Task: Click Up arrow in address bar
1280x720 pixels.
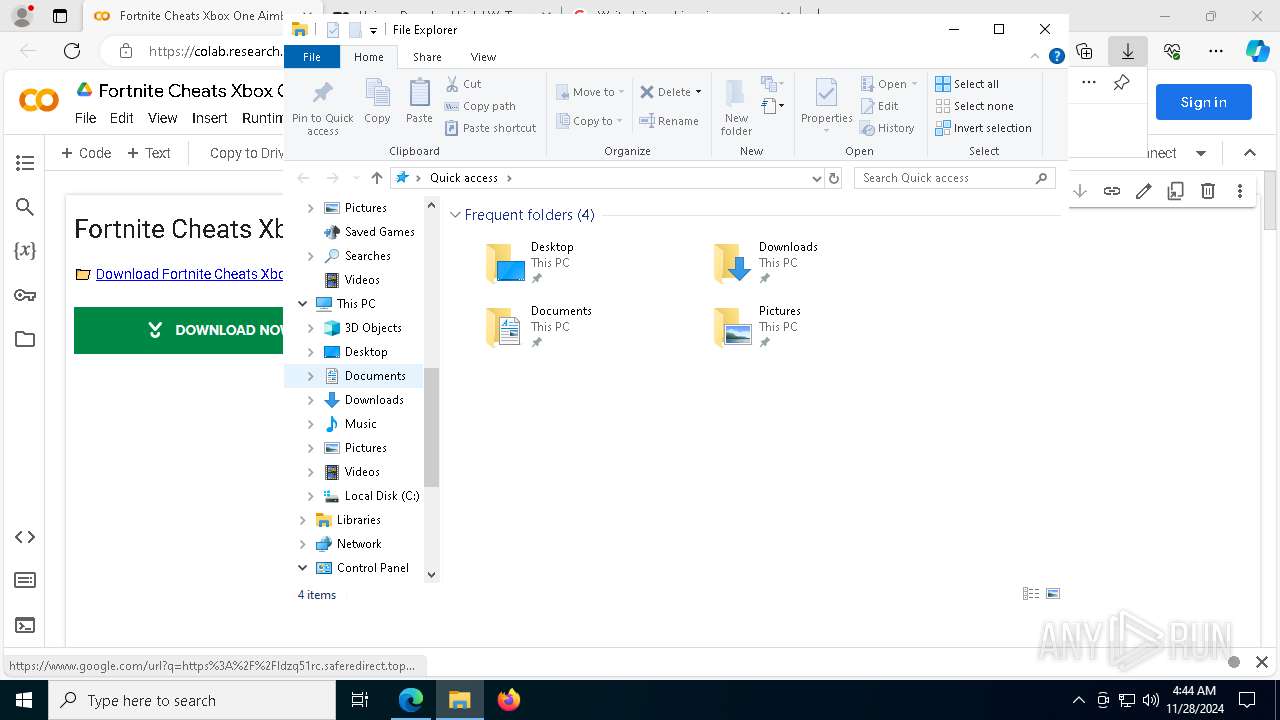Action: click(376, 178)
